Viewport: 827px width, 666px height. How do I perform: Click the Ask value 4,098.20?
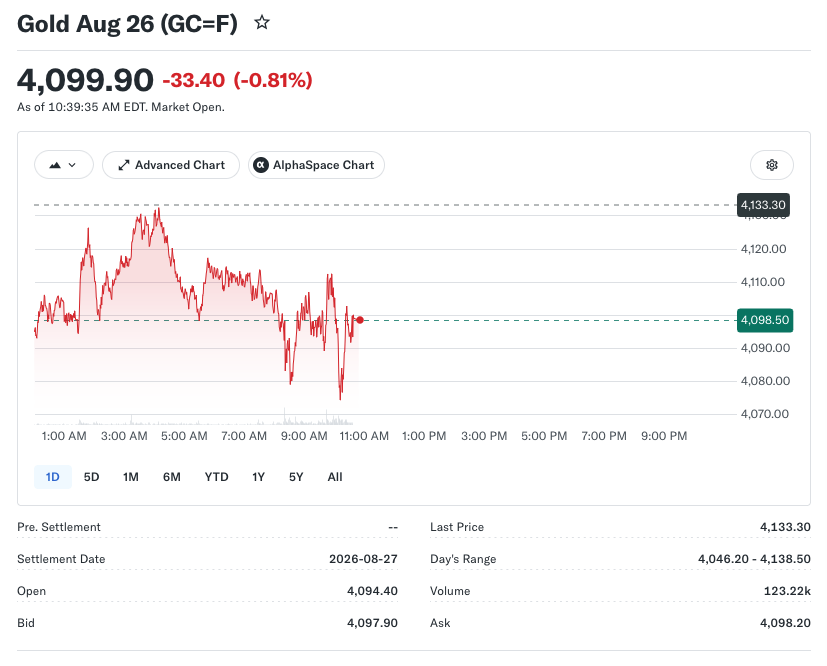785,623
